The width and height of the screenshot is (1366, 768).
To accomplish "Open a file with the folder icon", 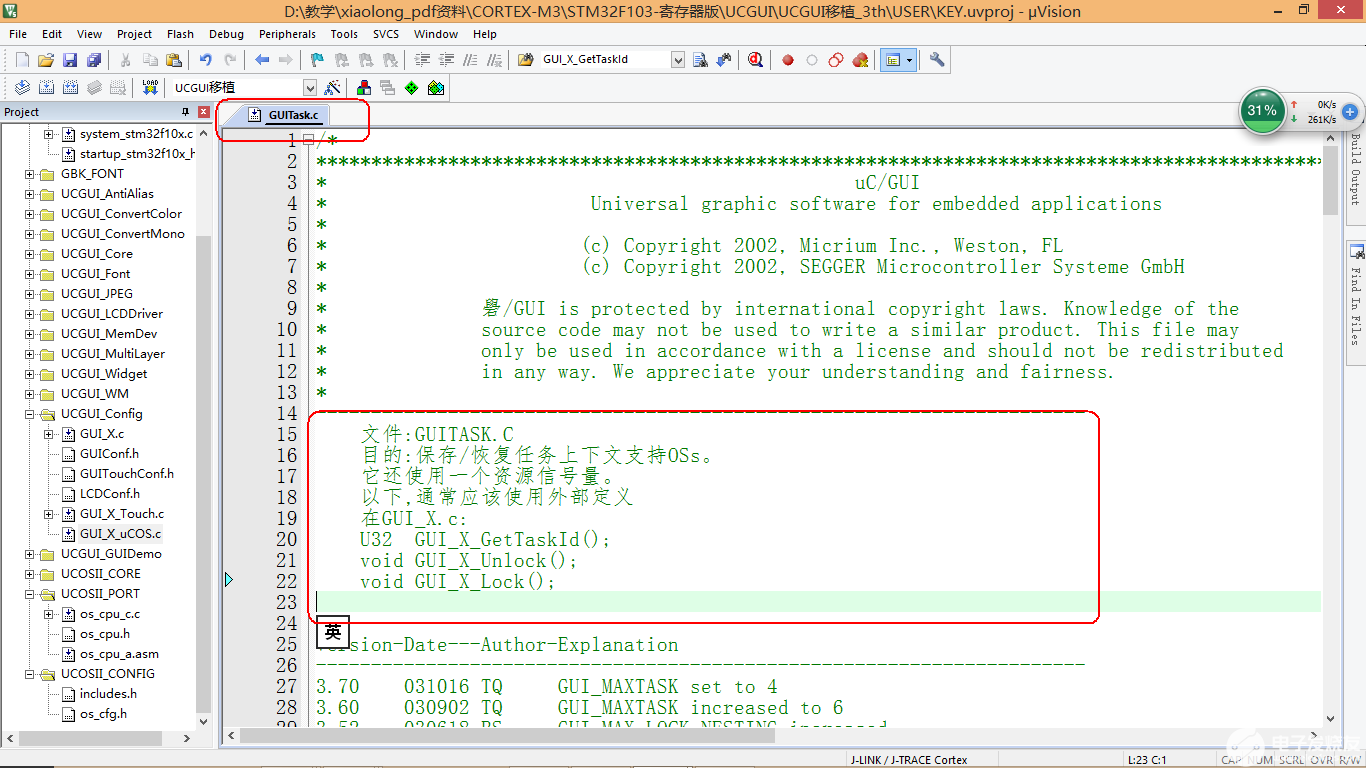I will [x=46, y=60].
